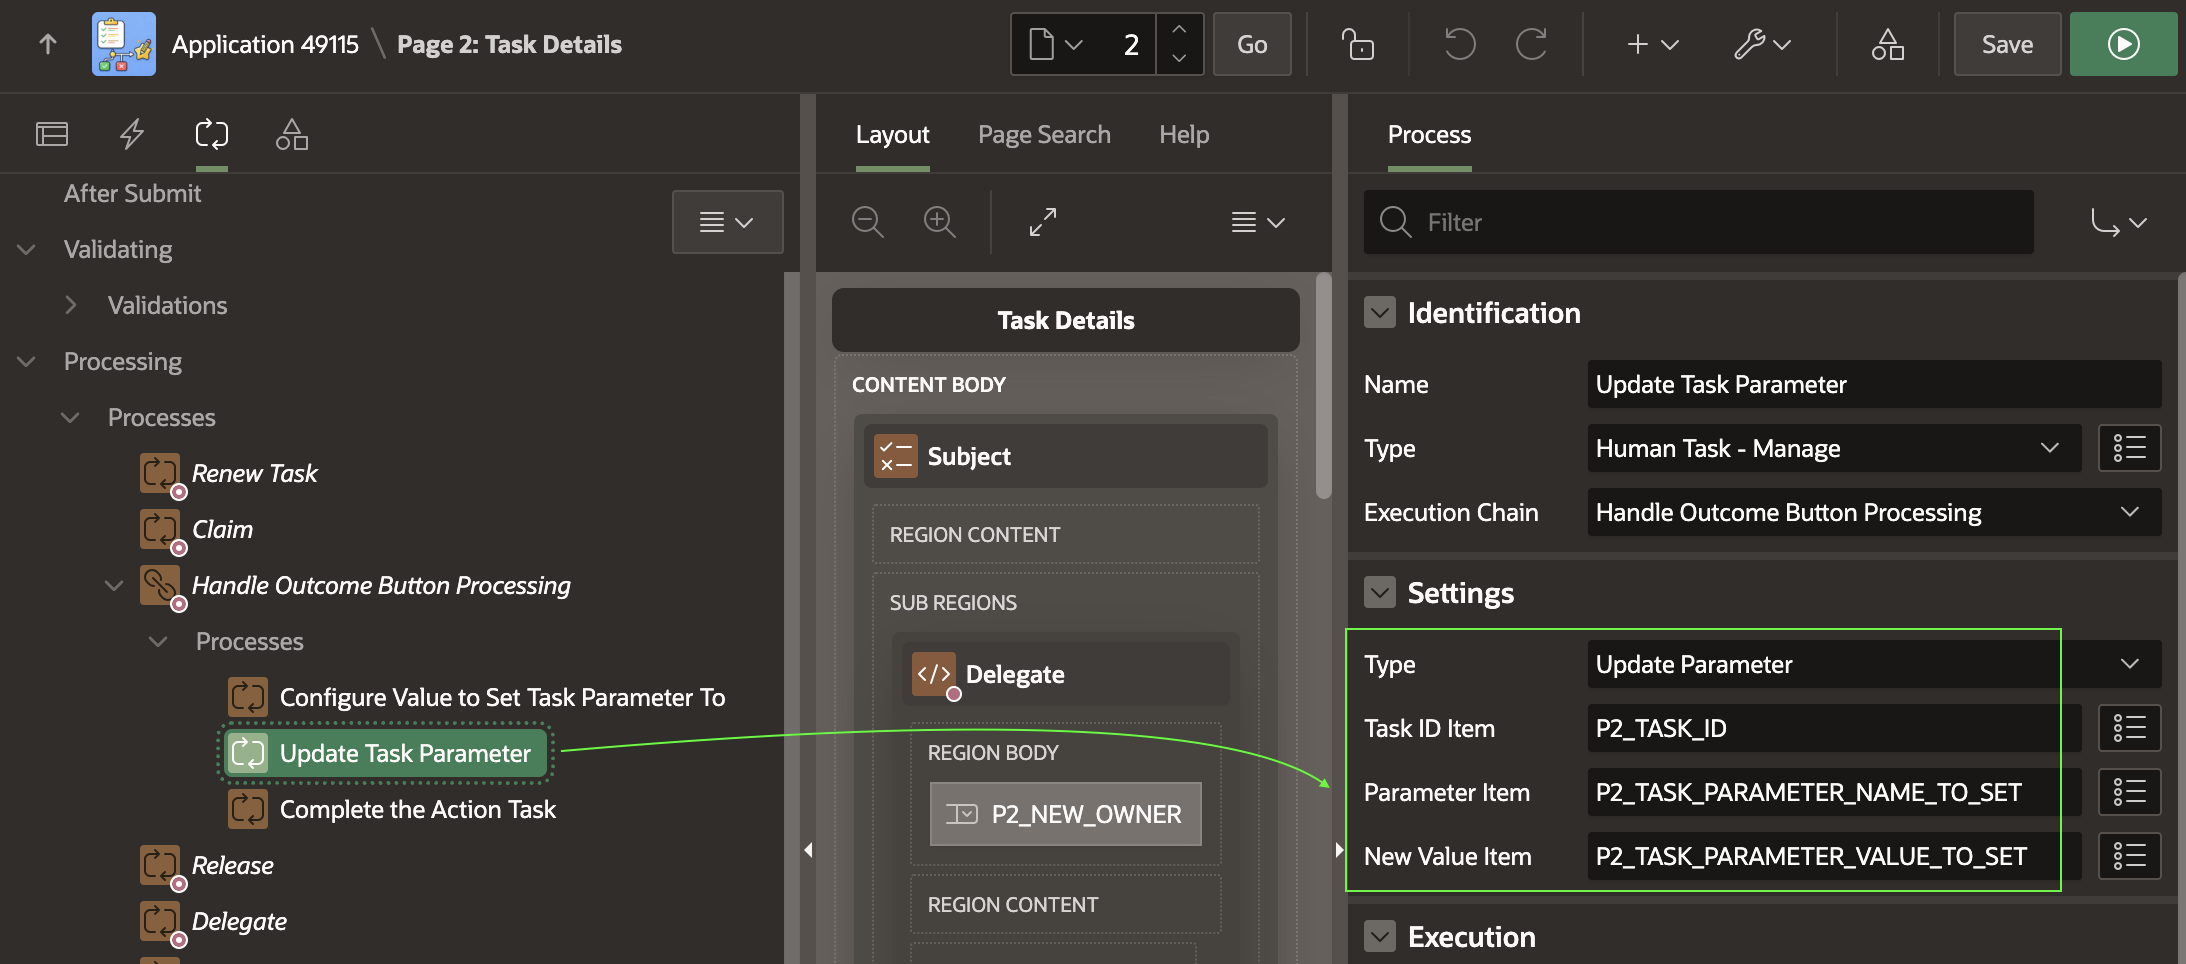2186x964 pixels.
Task: Zoom out of the layout view
Action: point(867,222)
